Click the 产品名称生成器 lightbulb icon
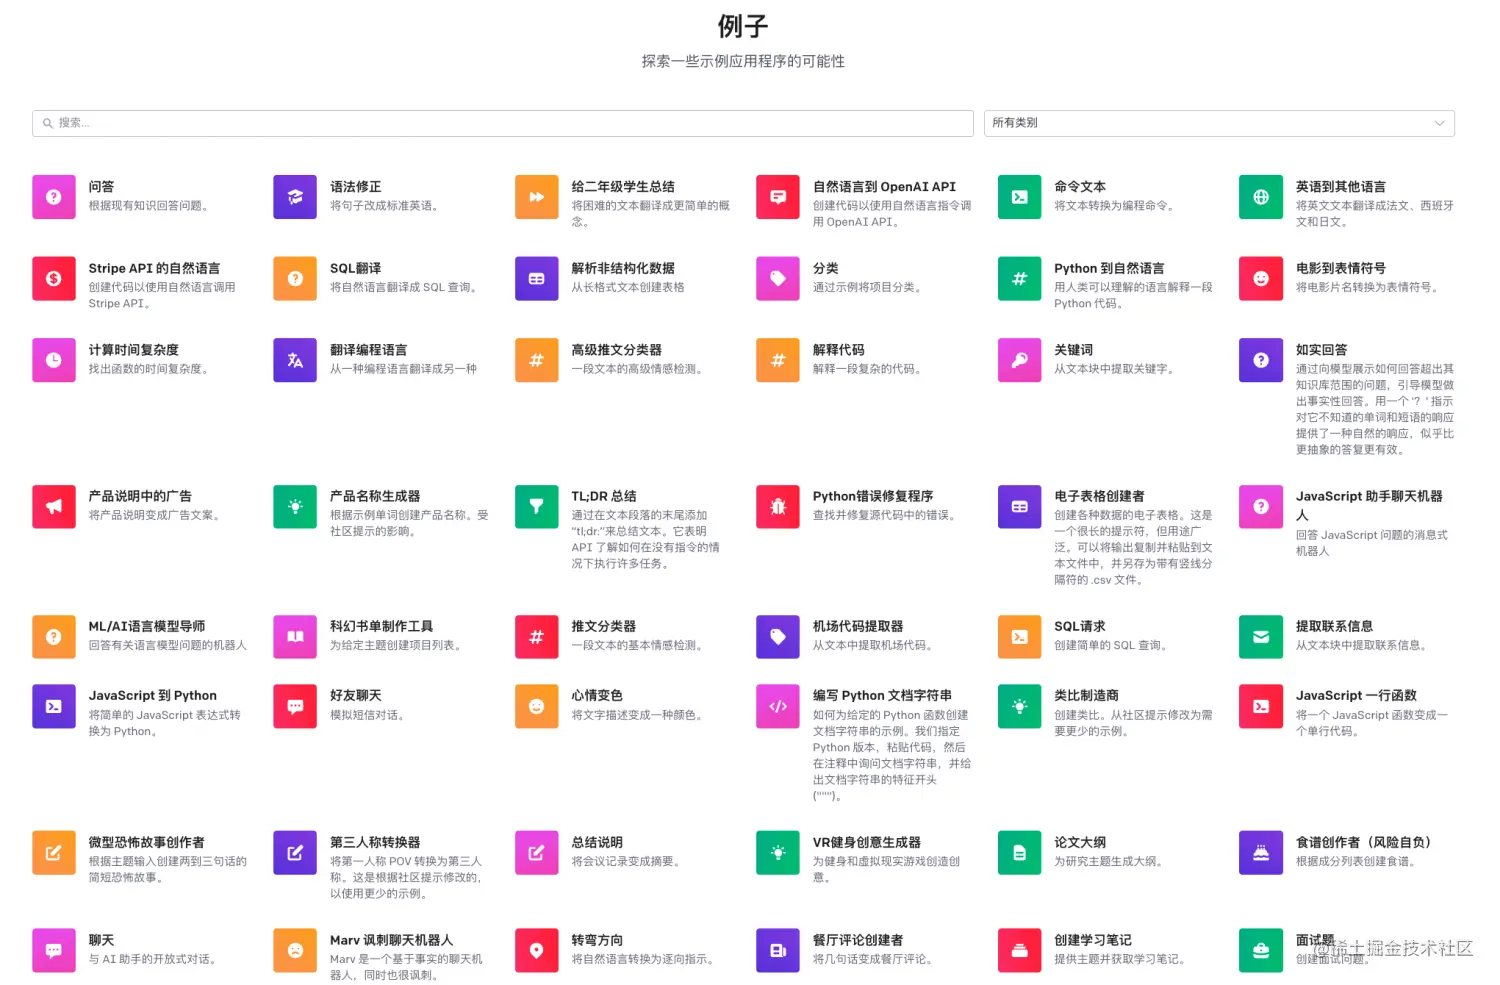The height and width of the screenshot is (985, 1500). click(x=295, y=507)
